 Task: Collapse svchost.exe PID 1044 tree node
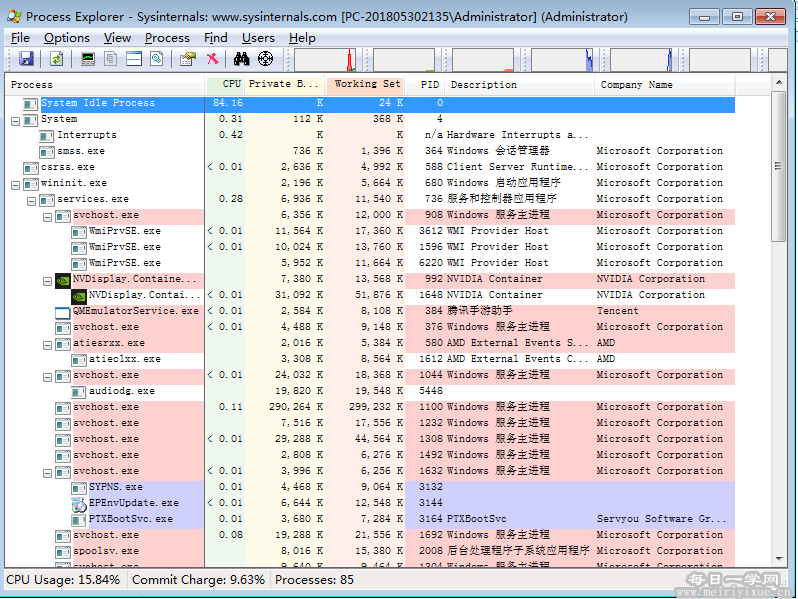coord(47,377)
